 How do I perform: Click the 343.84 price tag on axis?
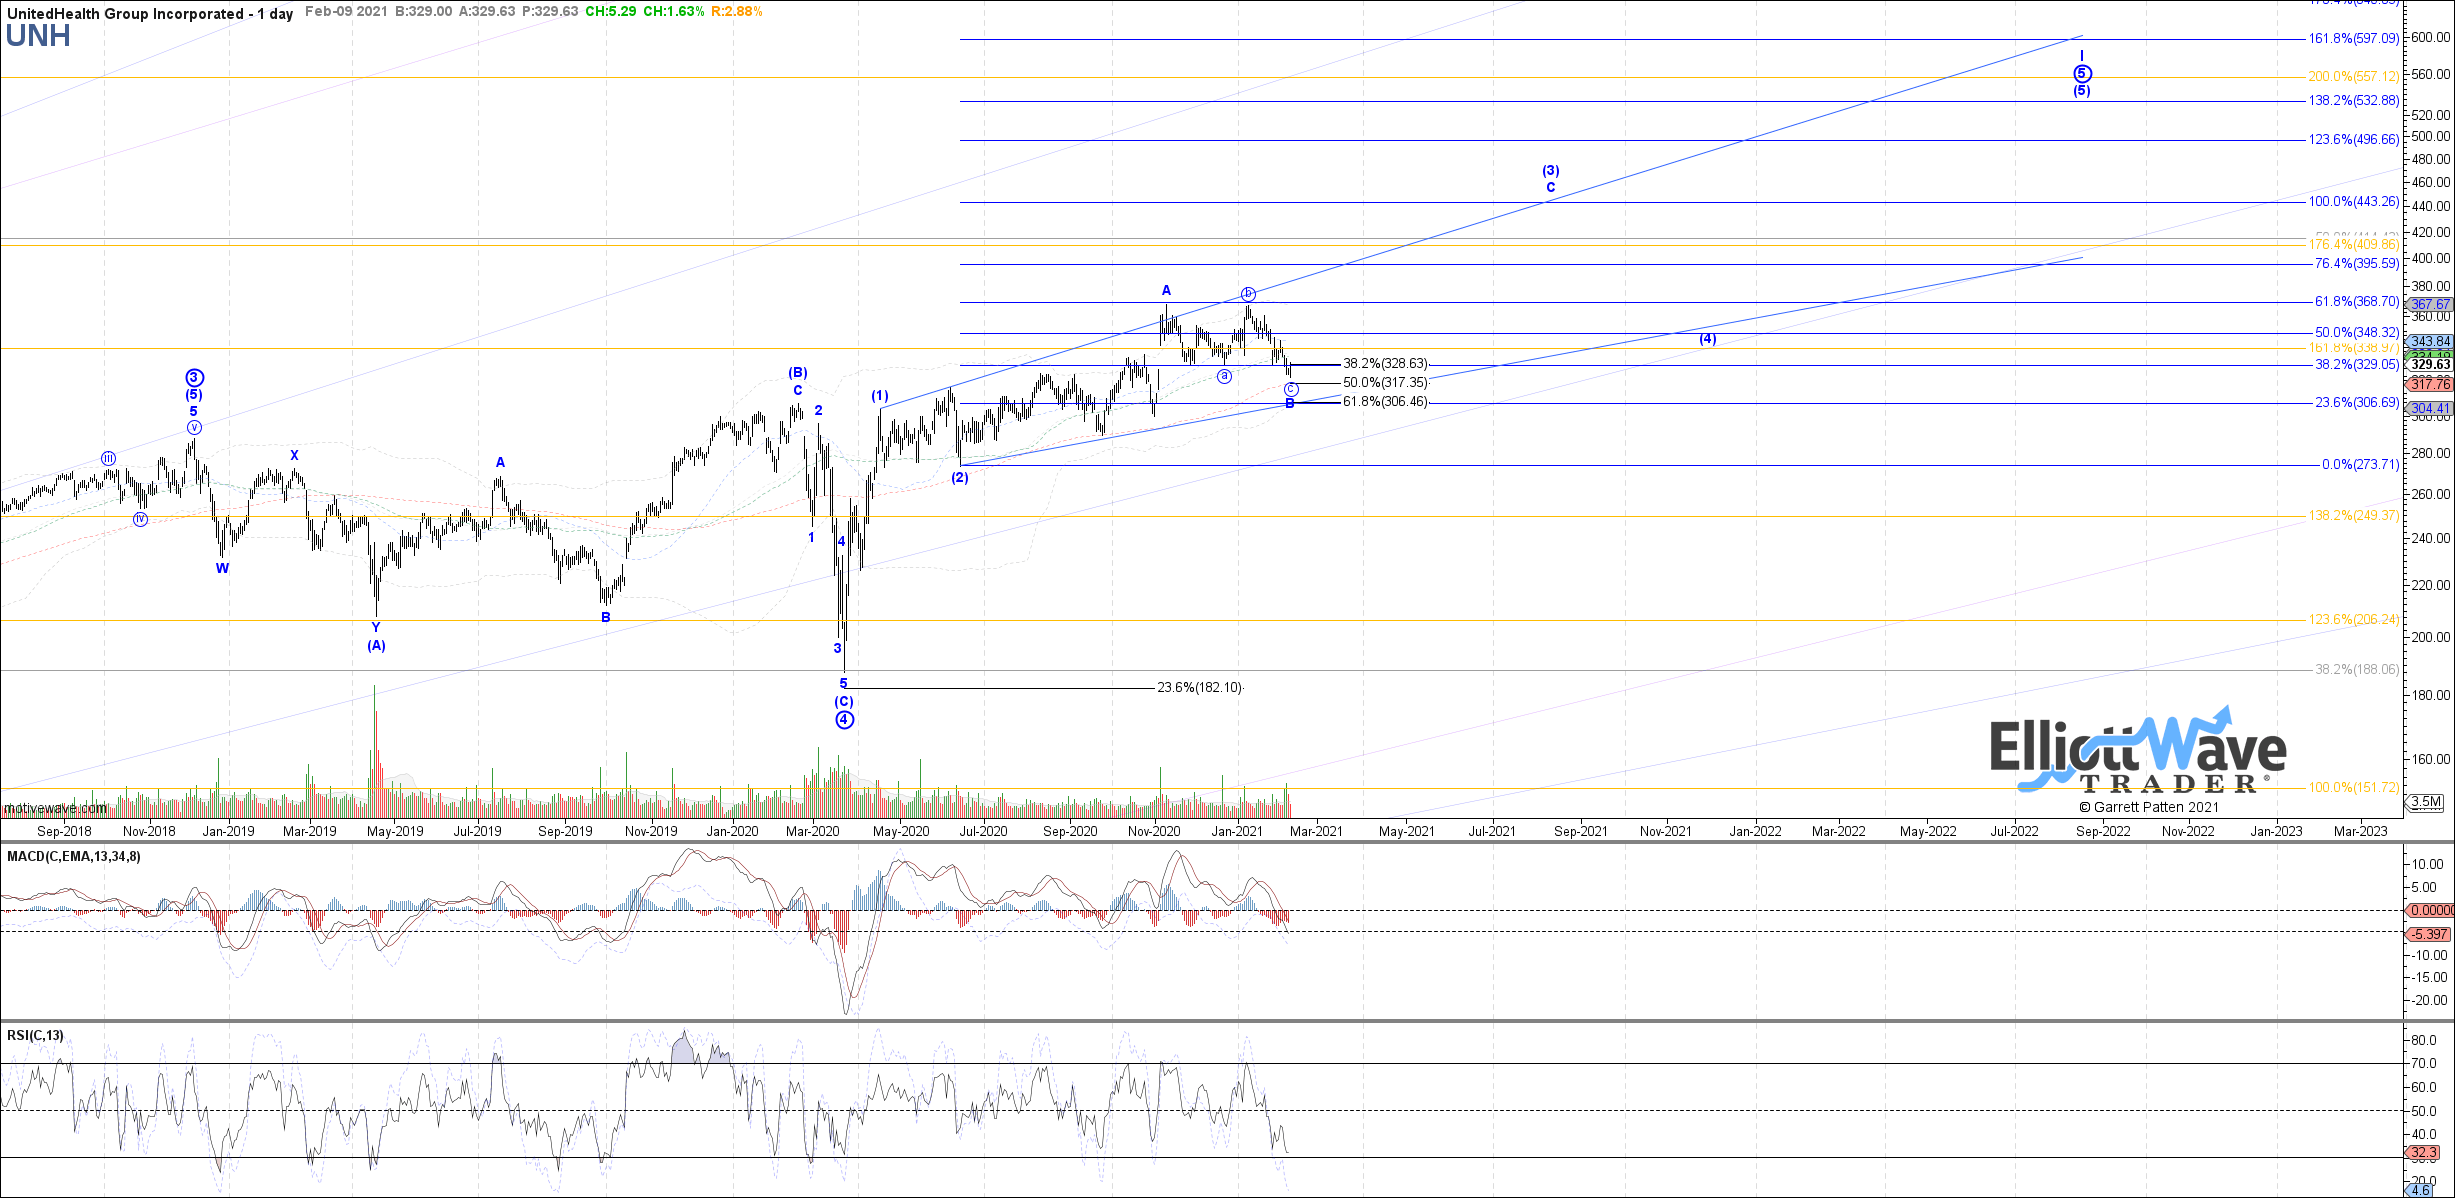[x=2430, y=342]
